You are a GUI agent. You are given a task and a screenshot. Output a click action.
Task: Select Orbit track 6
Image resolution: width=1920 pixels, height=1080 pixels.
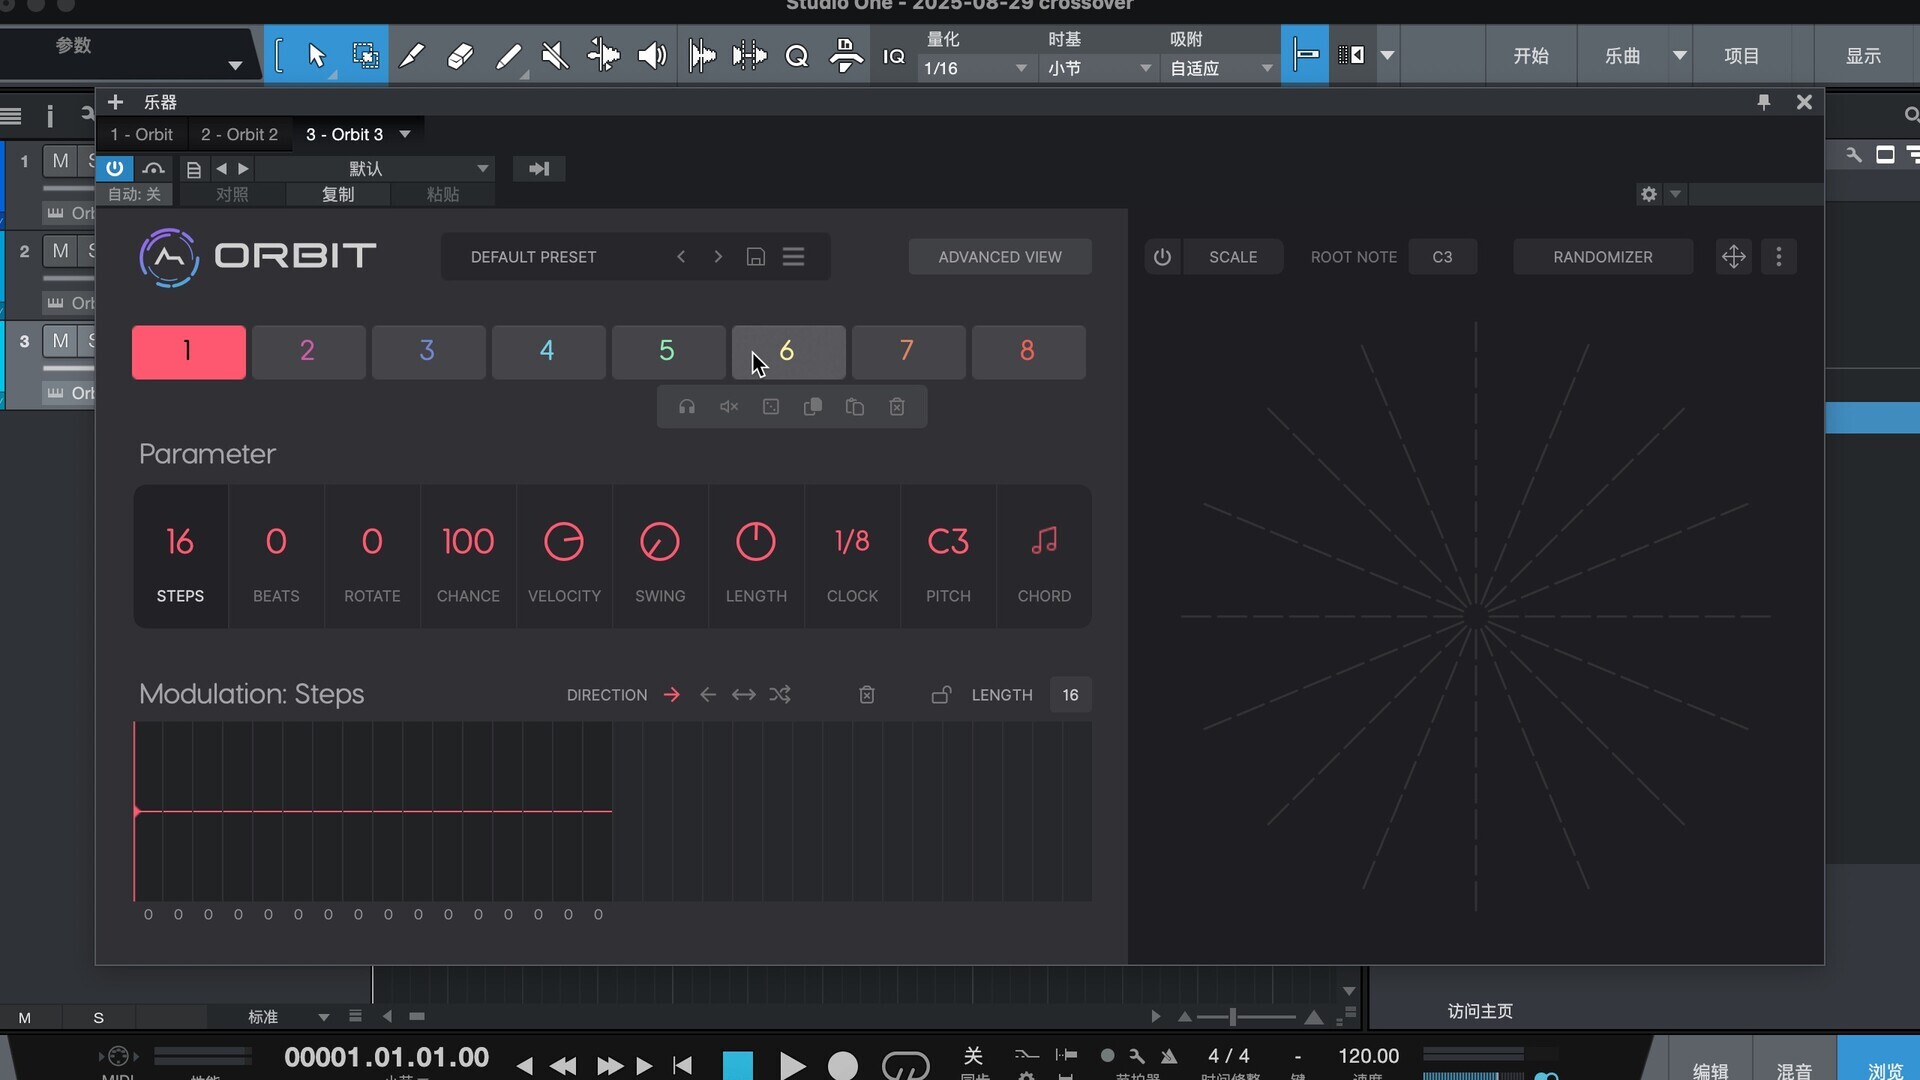pos(789,351)
